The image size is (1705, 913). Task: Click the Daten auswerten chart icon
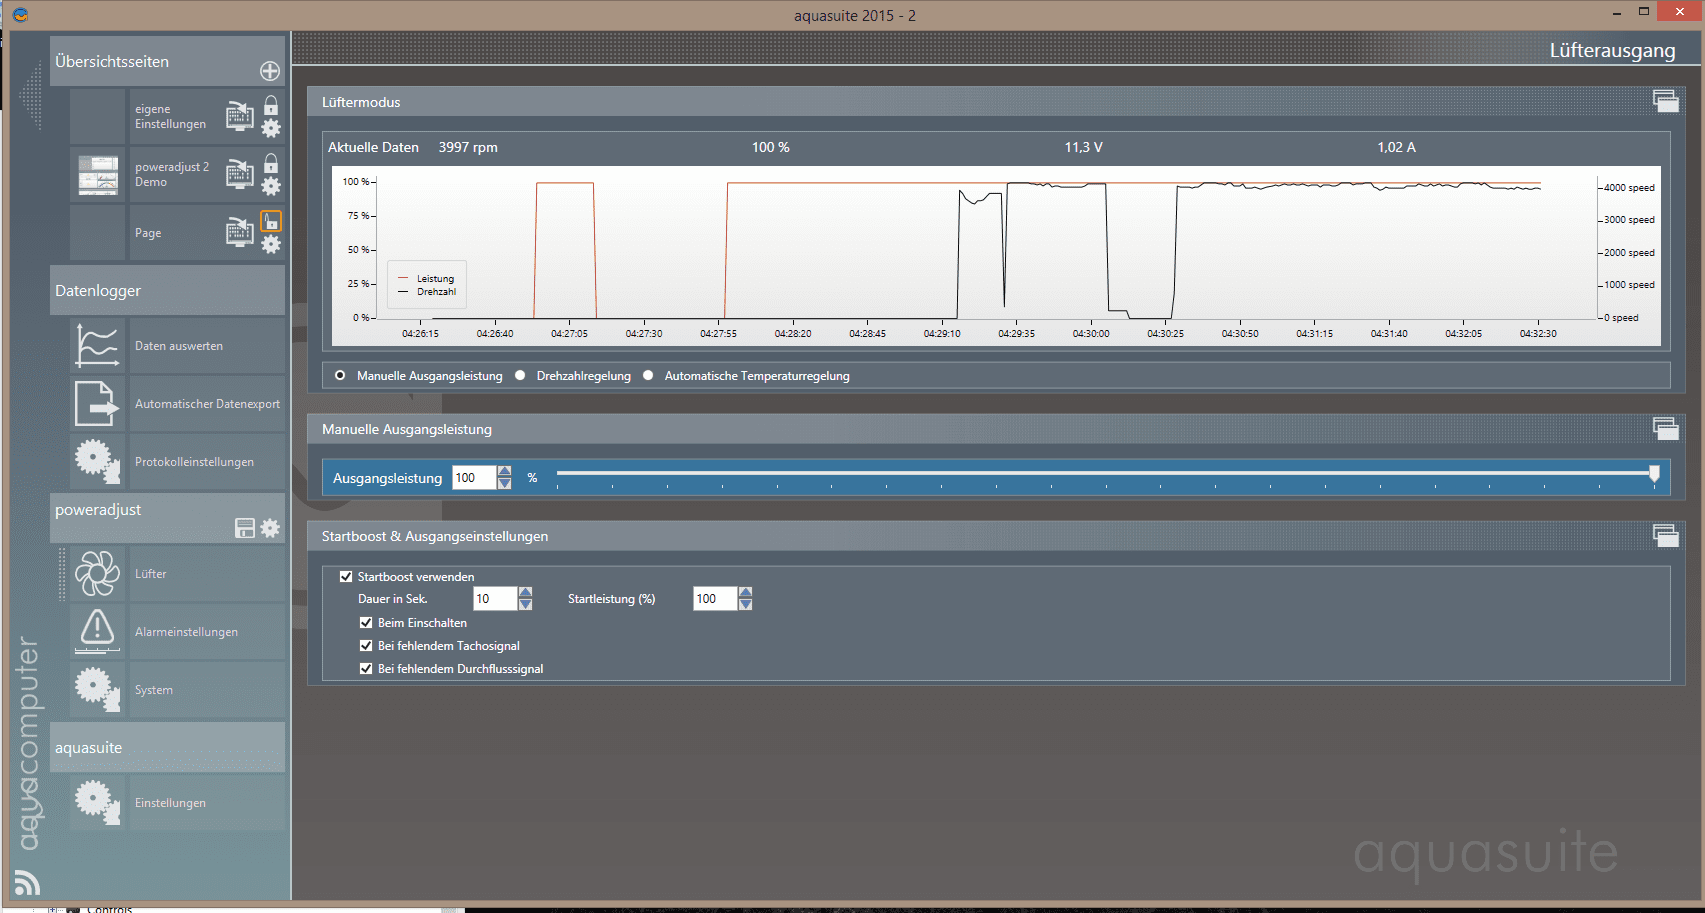click(x=97, y=346)
